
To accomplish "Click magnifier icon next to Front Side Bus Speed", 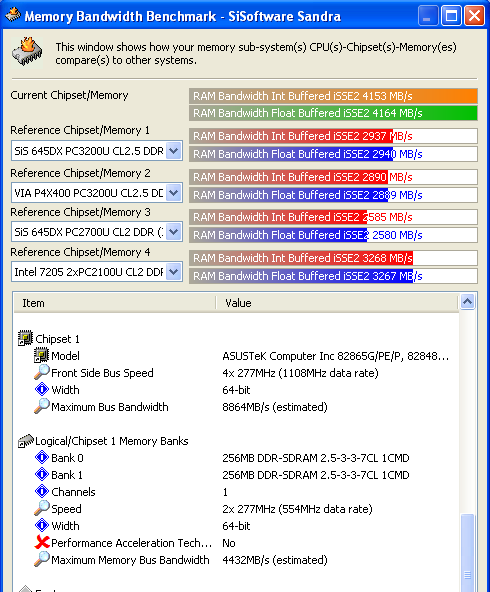I will 42,372.
